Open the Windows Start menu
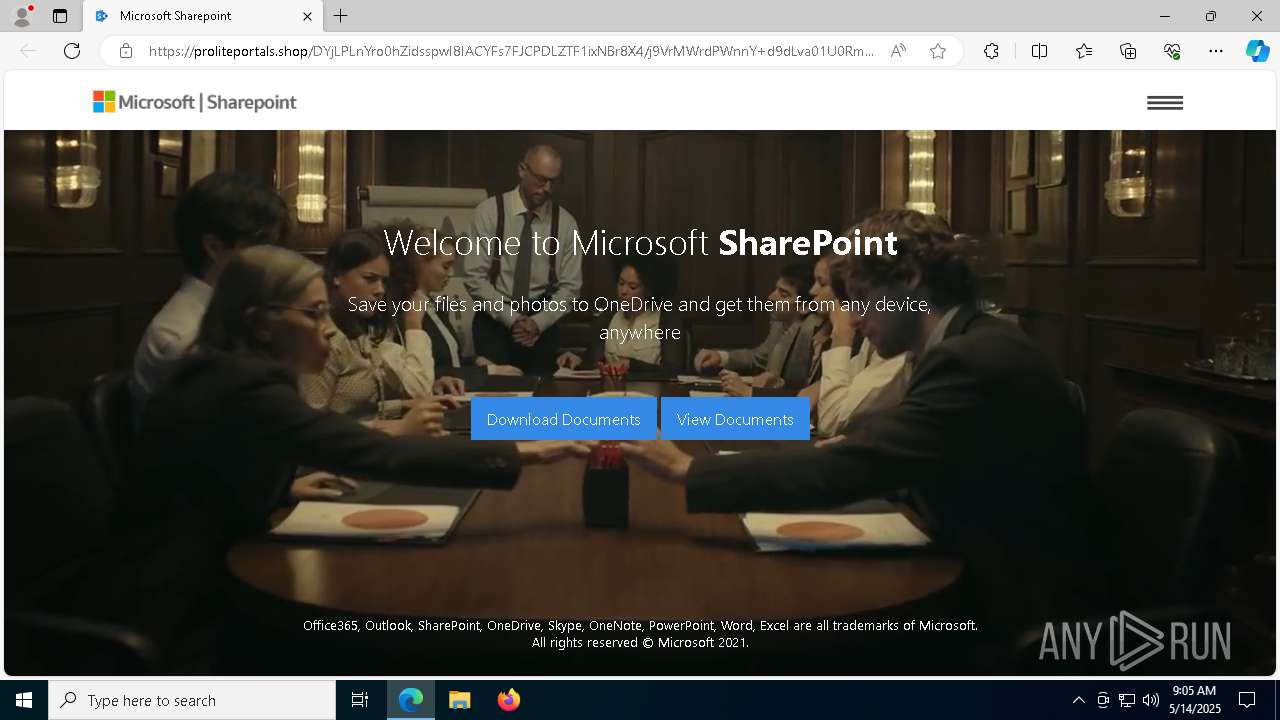Viewport: 1280px width, 720px height. (x=24, y=700)
